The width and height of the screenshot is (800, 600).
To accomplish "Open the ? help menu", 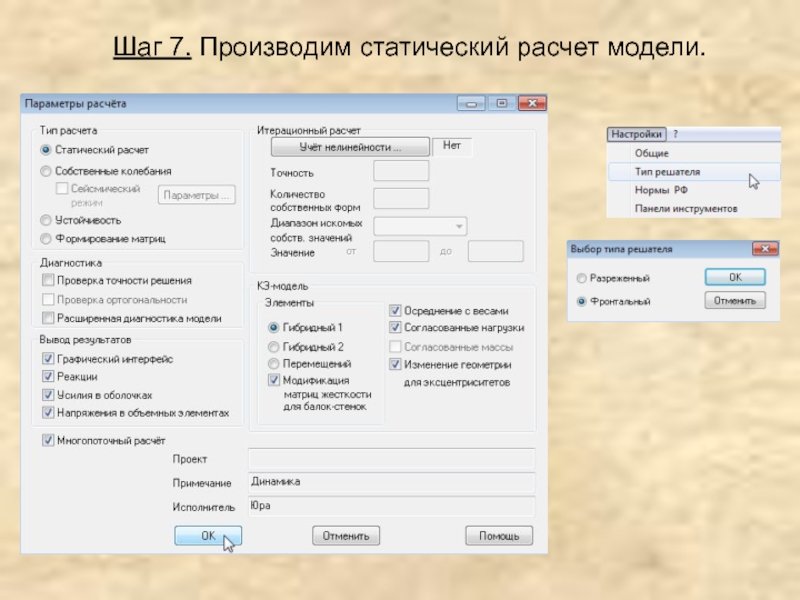I will tap(676, 134).
